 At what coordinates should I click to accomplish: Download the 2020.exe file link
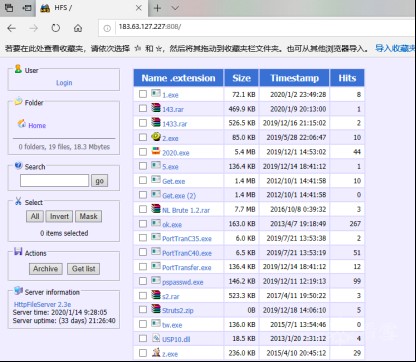pos(176,153)
